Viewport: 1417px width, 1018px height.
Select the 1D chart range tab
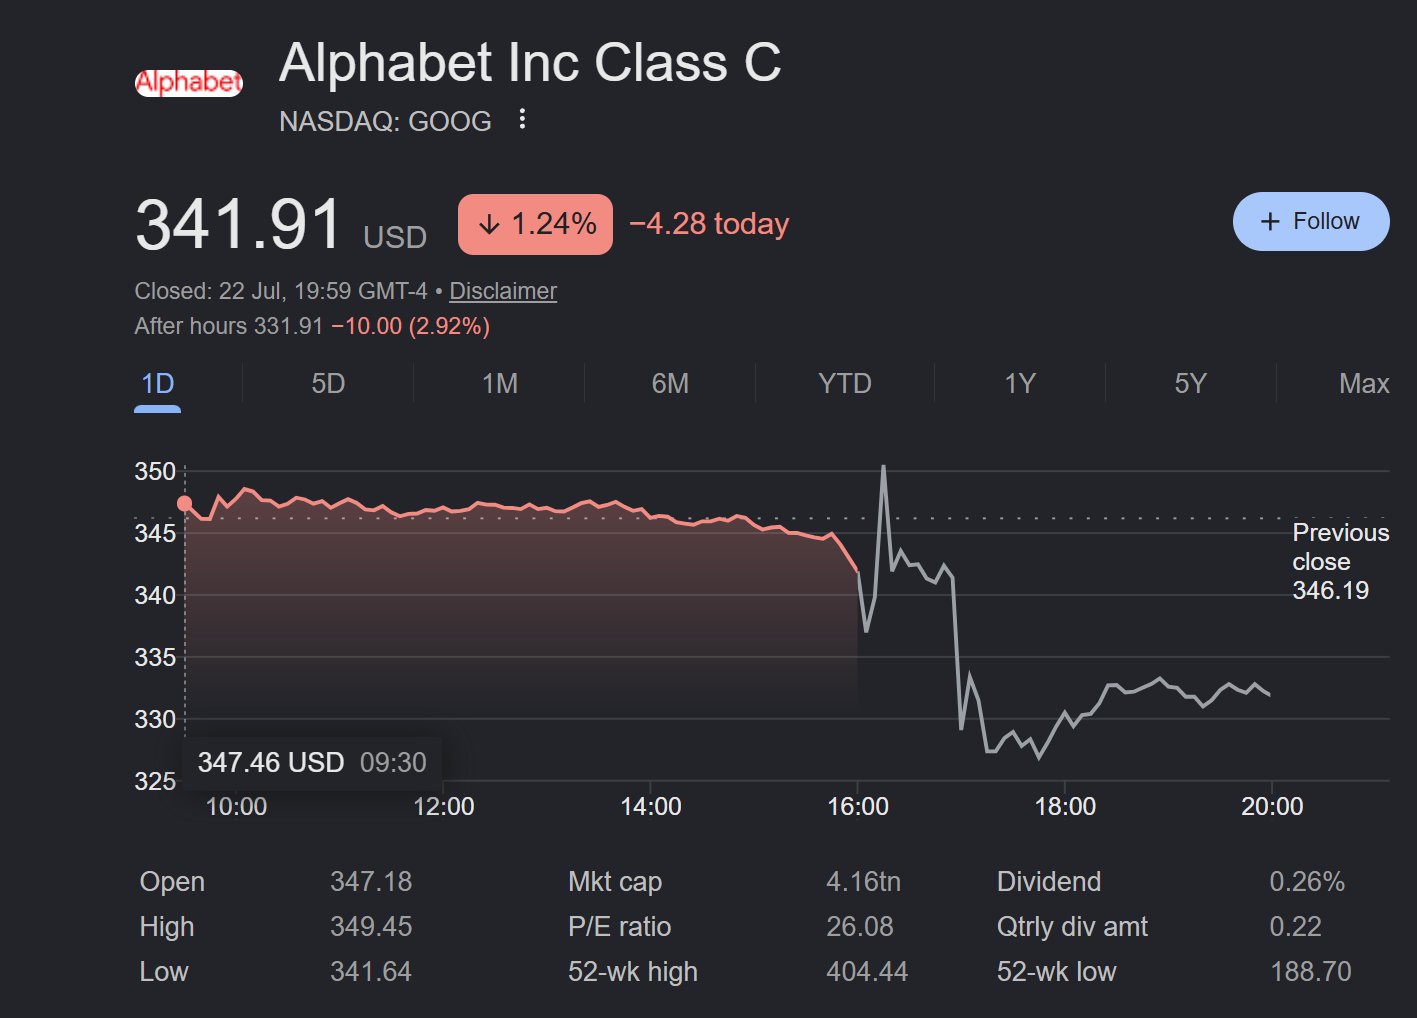click(158, 384)
